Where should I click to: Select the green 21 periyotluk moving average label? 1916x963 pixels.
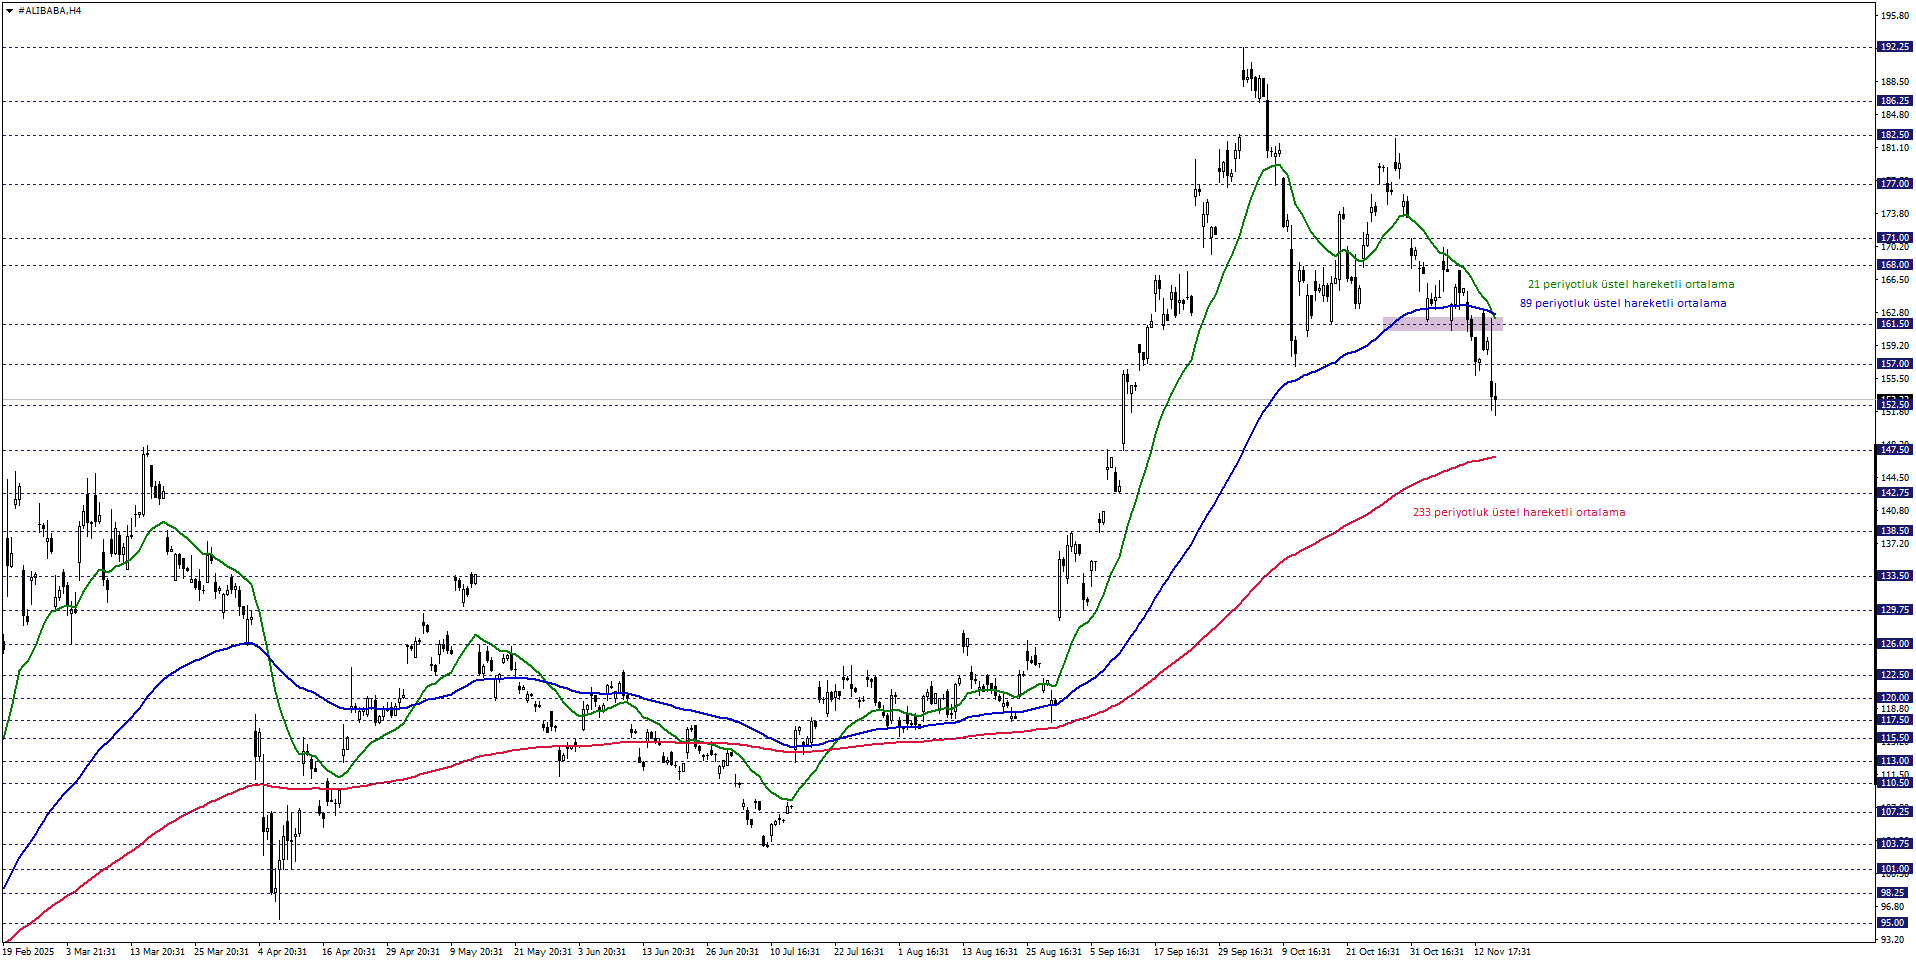pyautogui.click(x=1630, y=285)
